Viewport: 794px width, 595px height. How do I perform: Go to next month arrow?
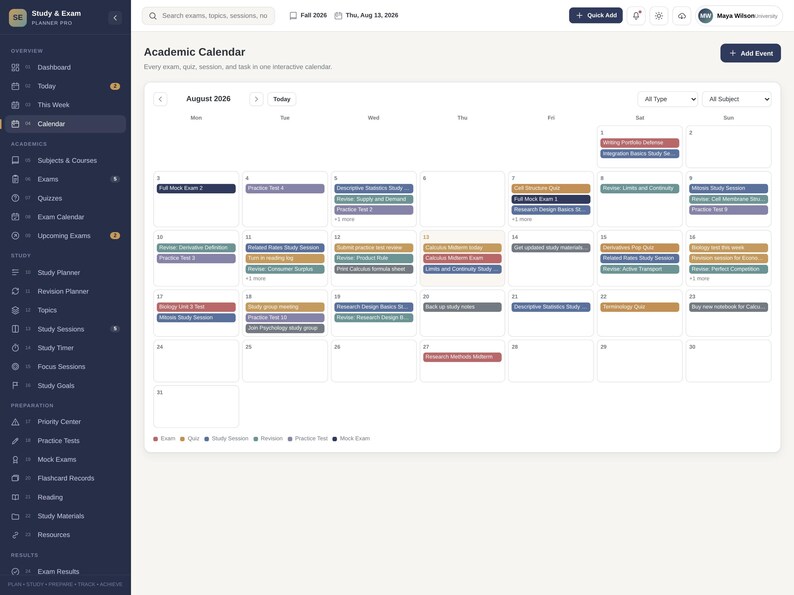click(256, 99)
